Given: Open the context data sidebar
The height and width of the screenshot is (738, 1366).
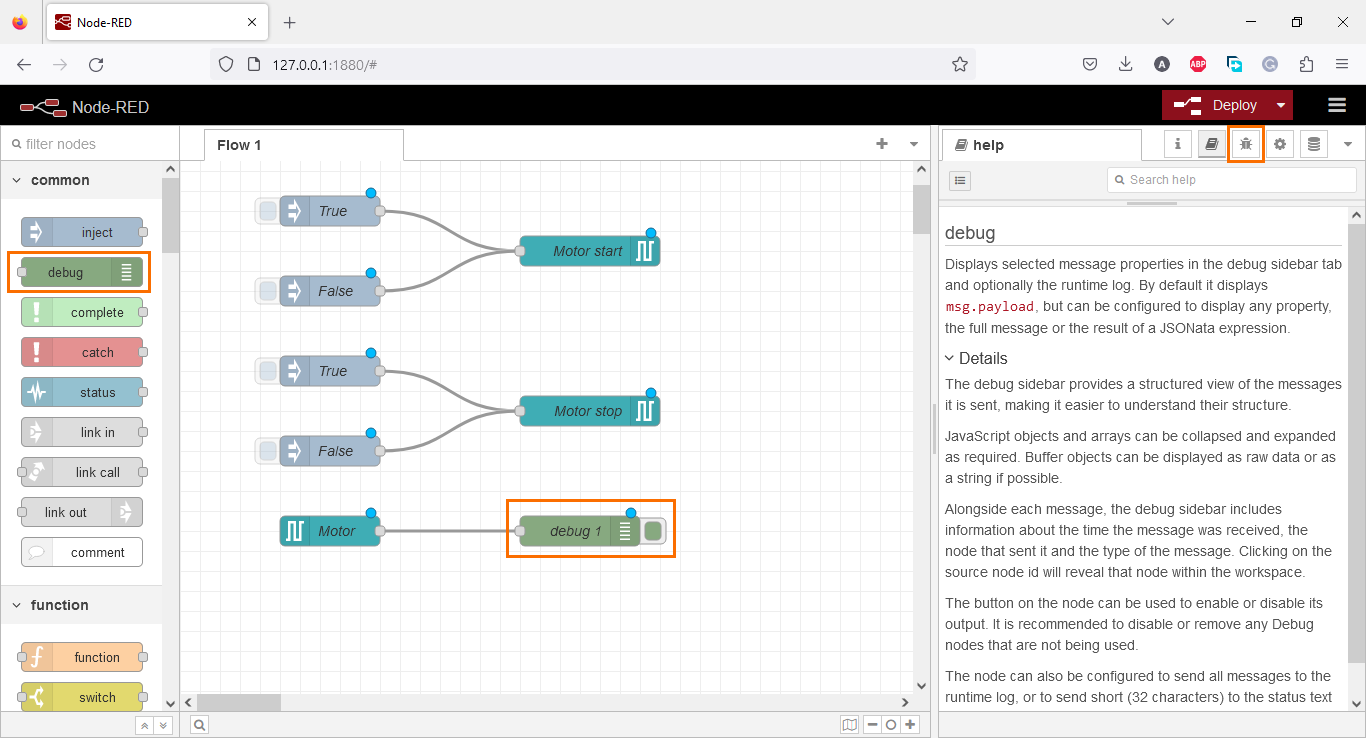Looking at the screenshot, I should (x=1313, y=144).
